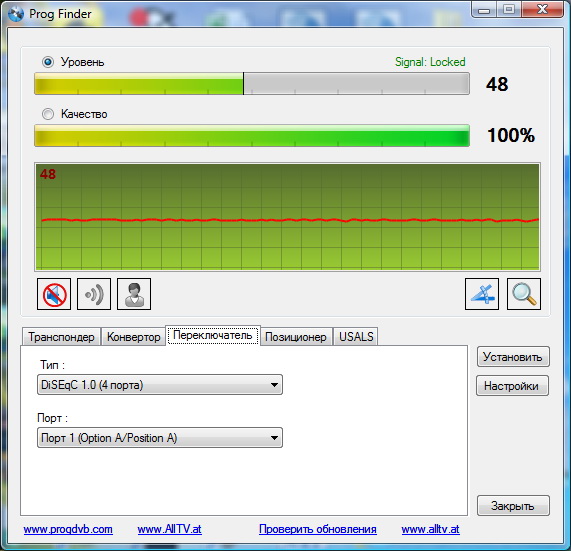Image resolution: width=571 pixels, height=551 pixels.
Task: Expand the Порт 1 Option A dropdown
Action: tap(160, 438)
